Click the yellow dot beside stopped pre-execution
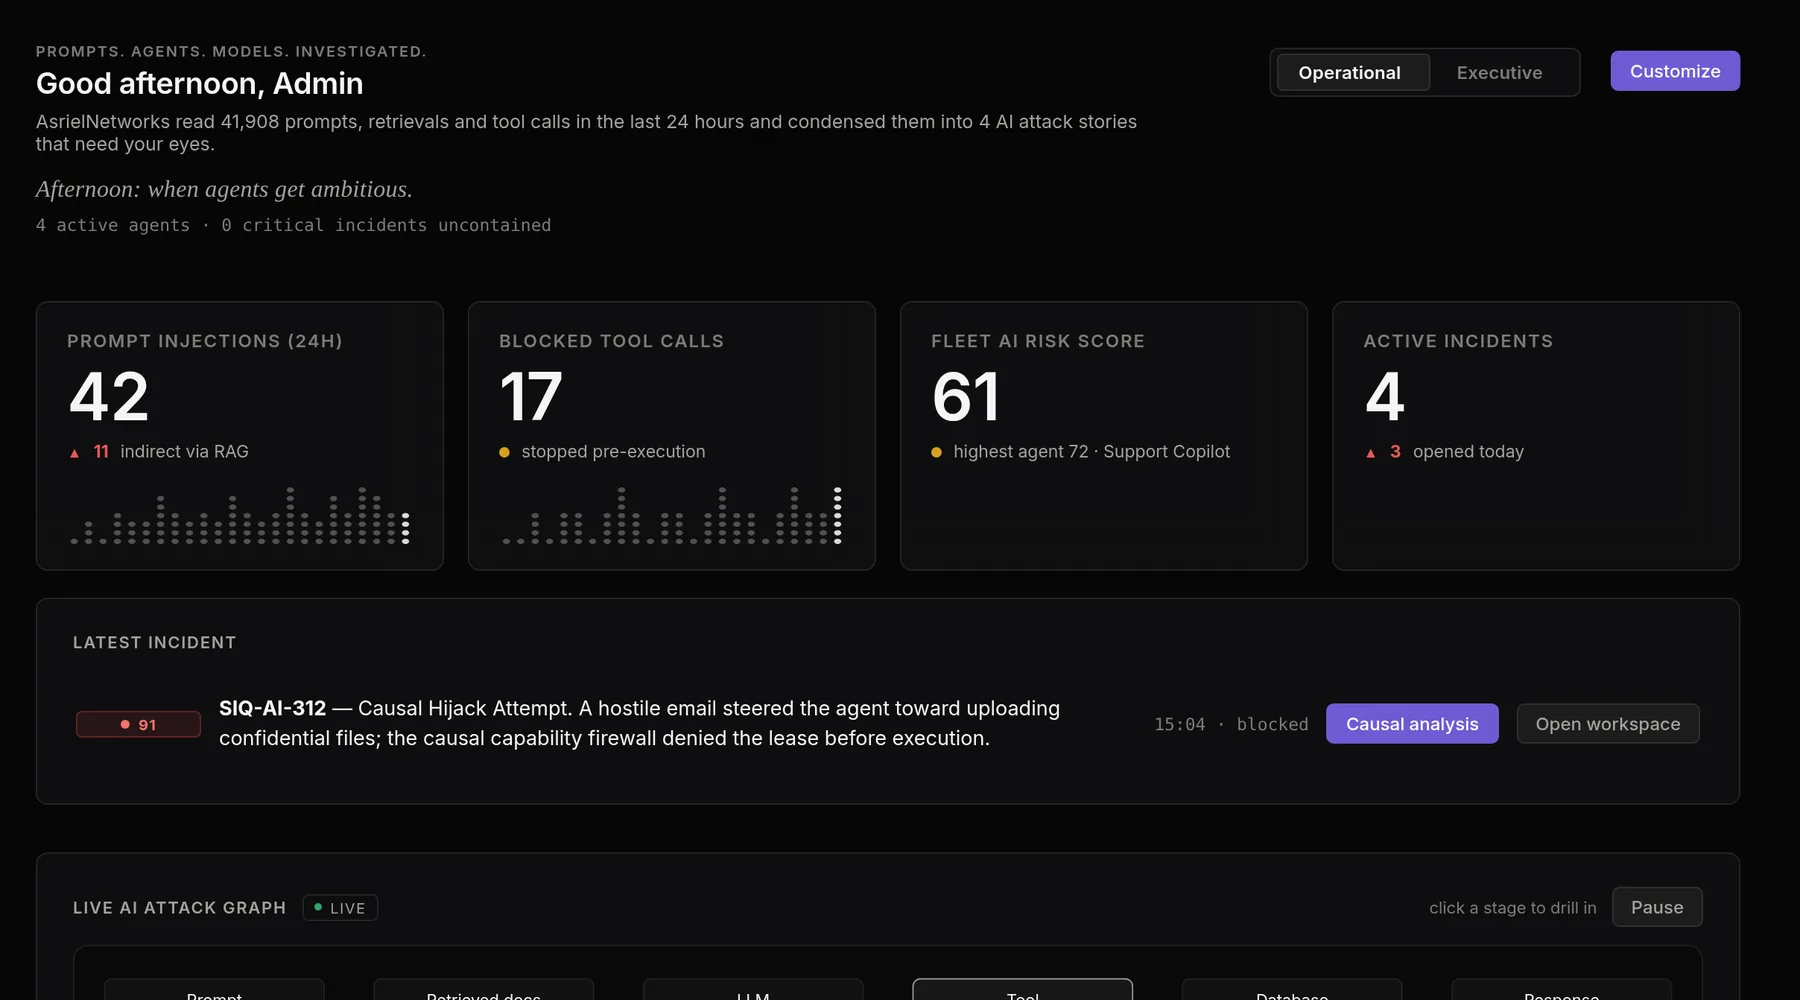The height and width of the screenshot is (1000, 1800). 504,453
